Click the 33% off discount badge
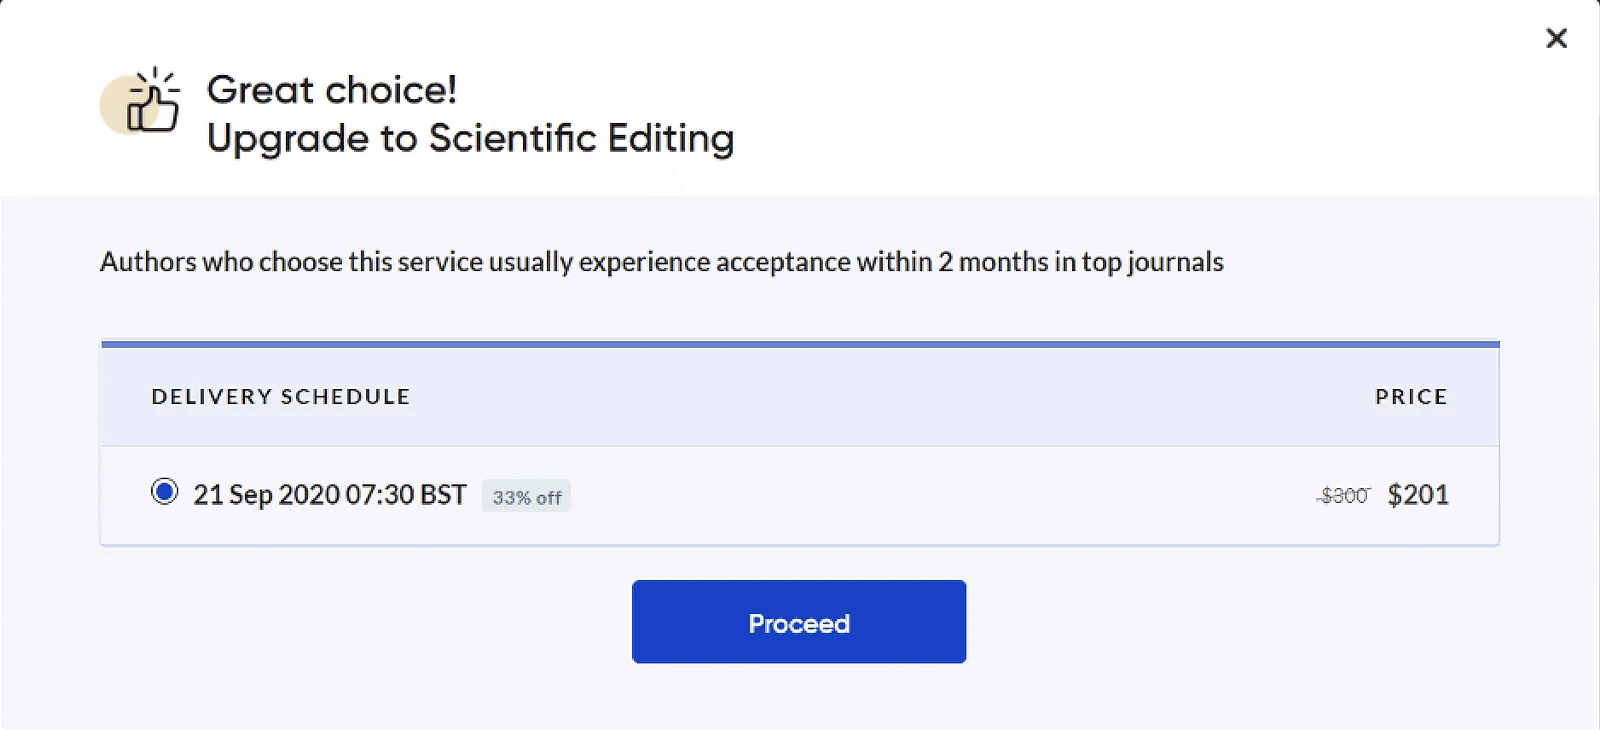The image size is (1600, 730). coord(526,496)
